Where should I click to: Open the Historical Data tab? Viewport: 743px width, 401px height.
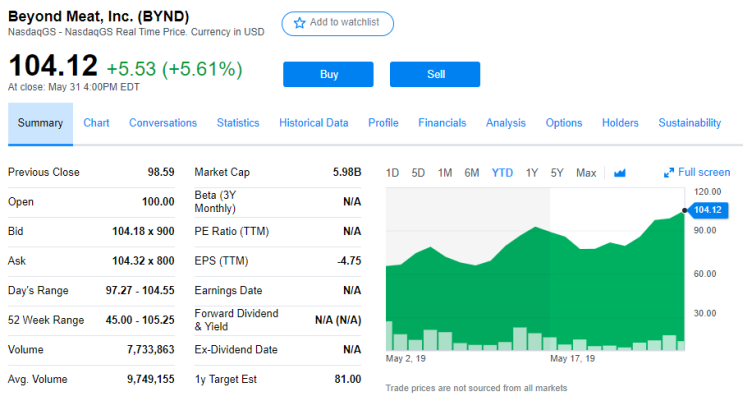coord(314,123)
